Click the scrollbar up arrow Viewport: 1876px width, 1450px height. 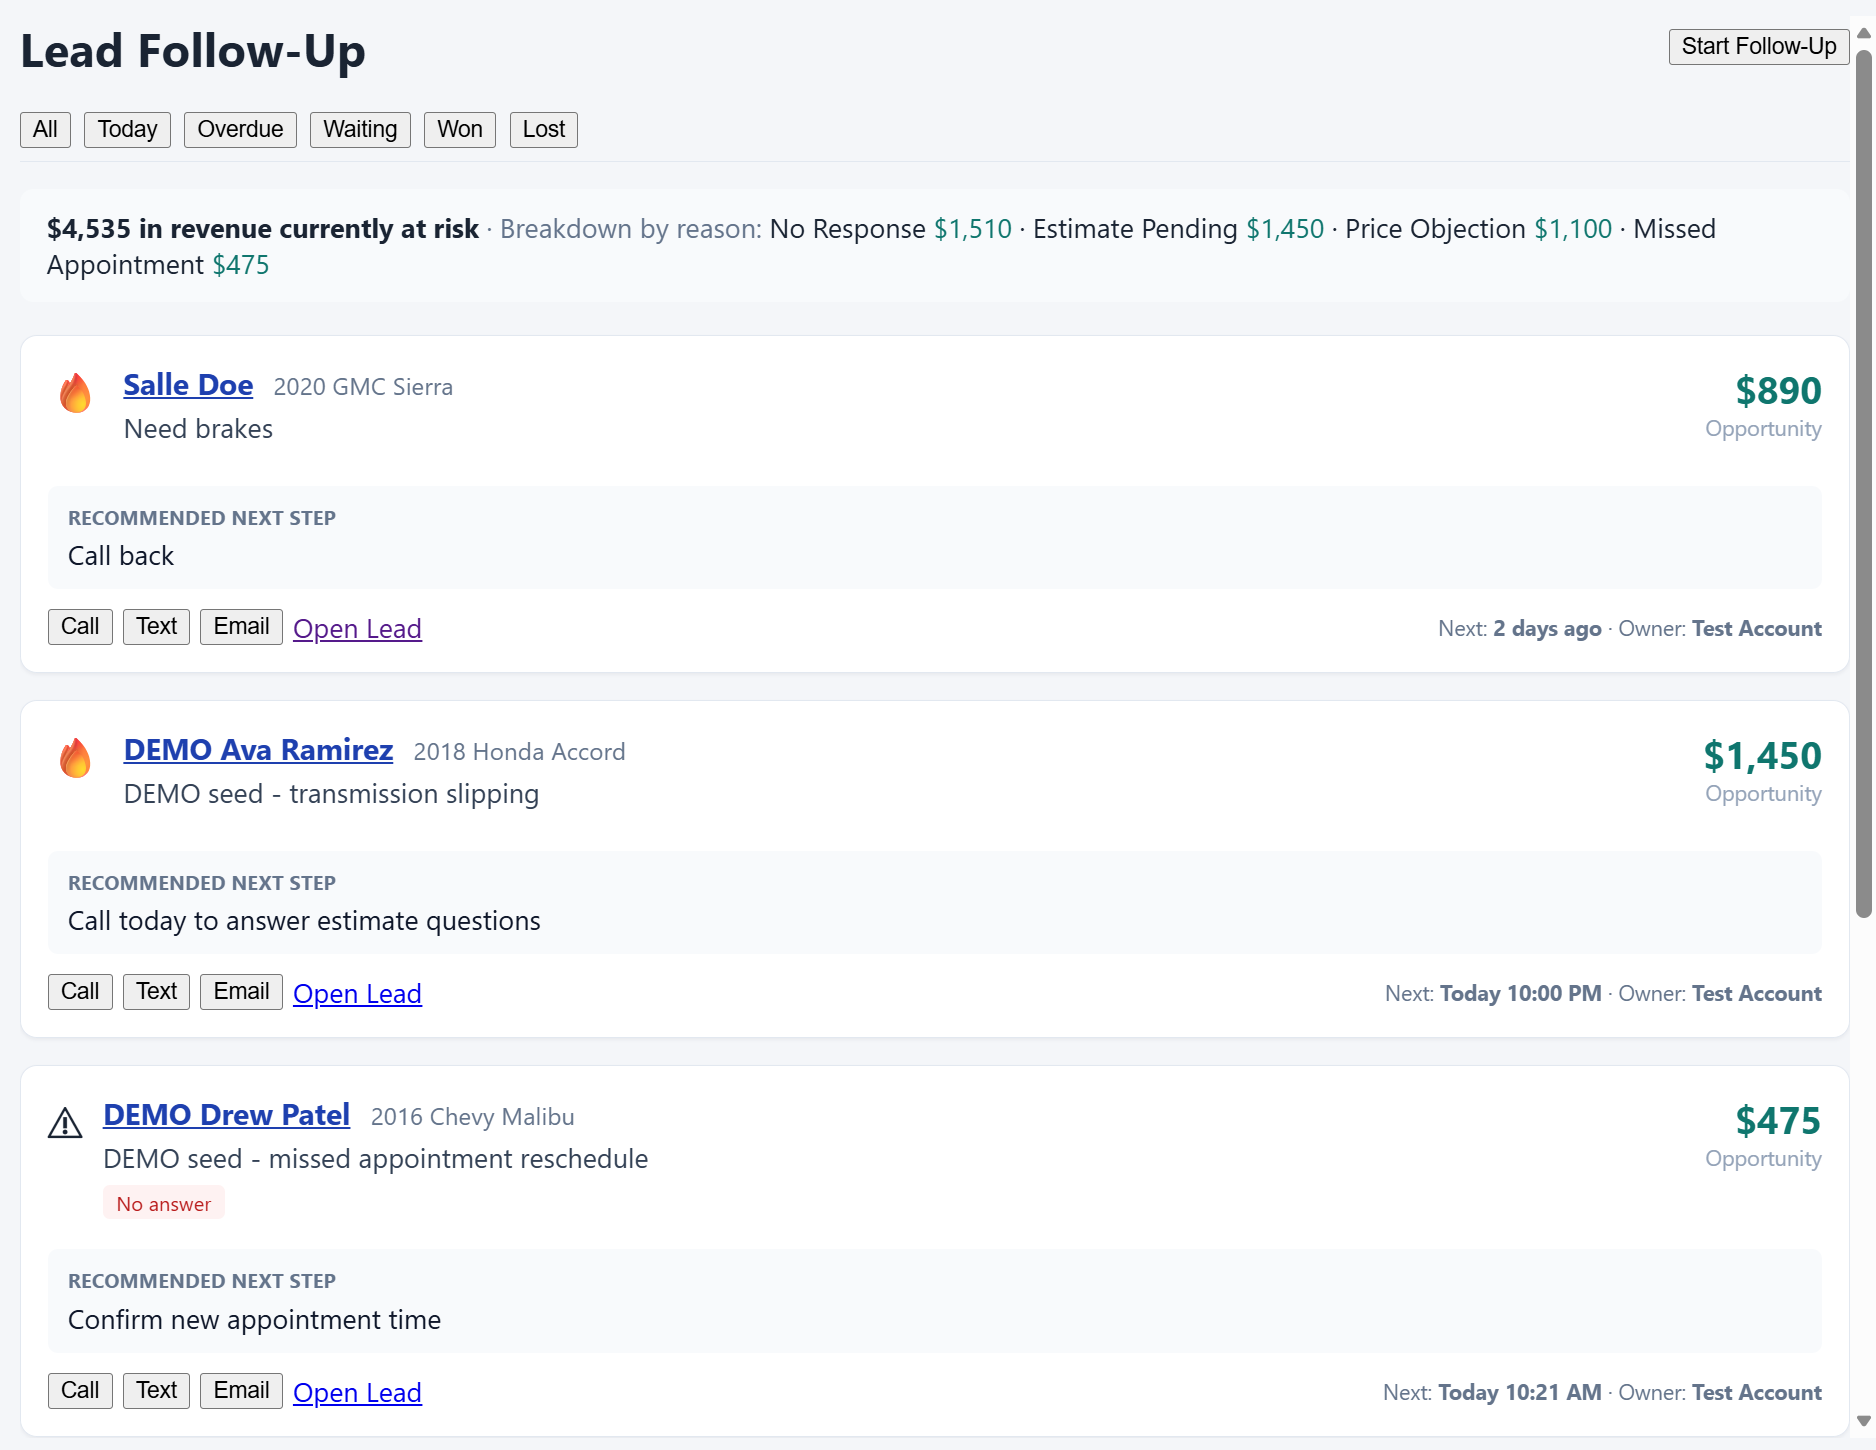[1864, 33]
